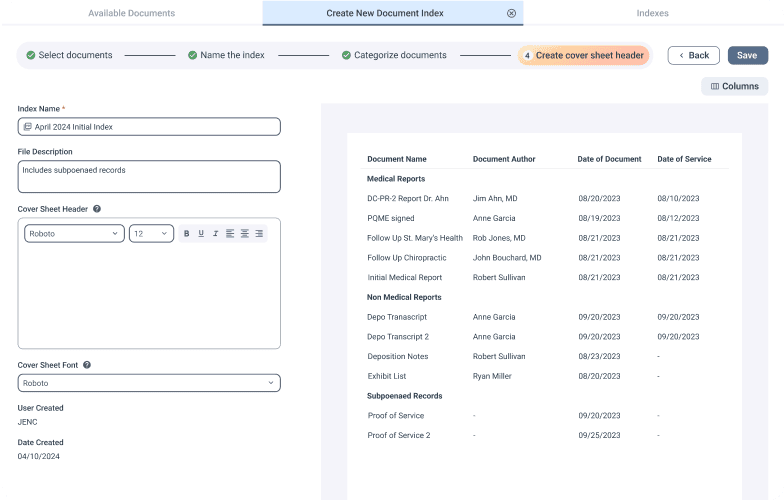Screen dimensions: 784x501
Task: Go to the Categorize documents step
Action: click(x=394, y=55)
